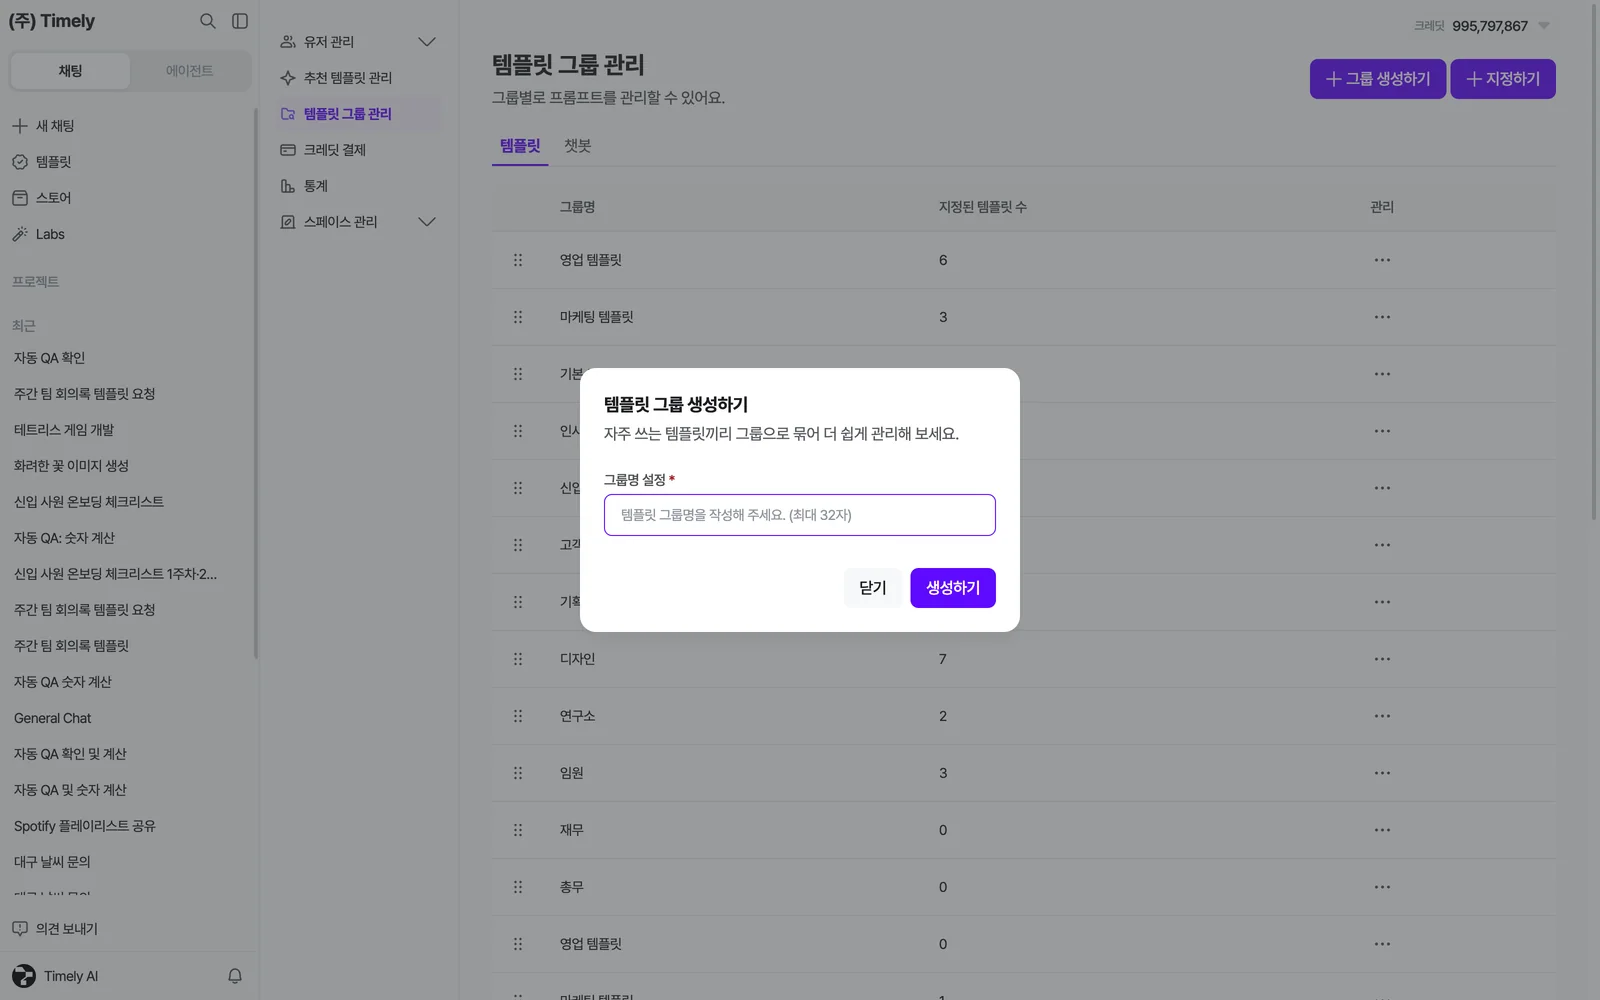Click the 디자인 group name
This screenshot has width=1600, height=1000.
click(x=577, y=659)
